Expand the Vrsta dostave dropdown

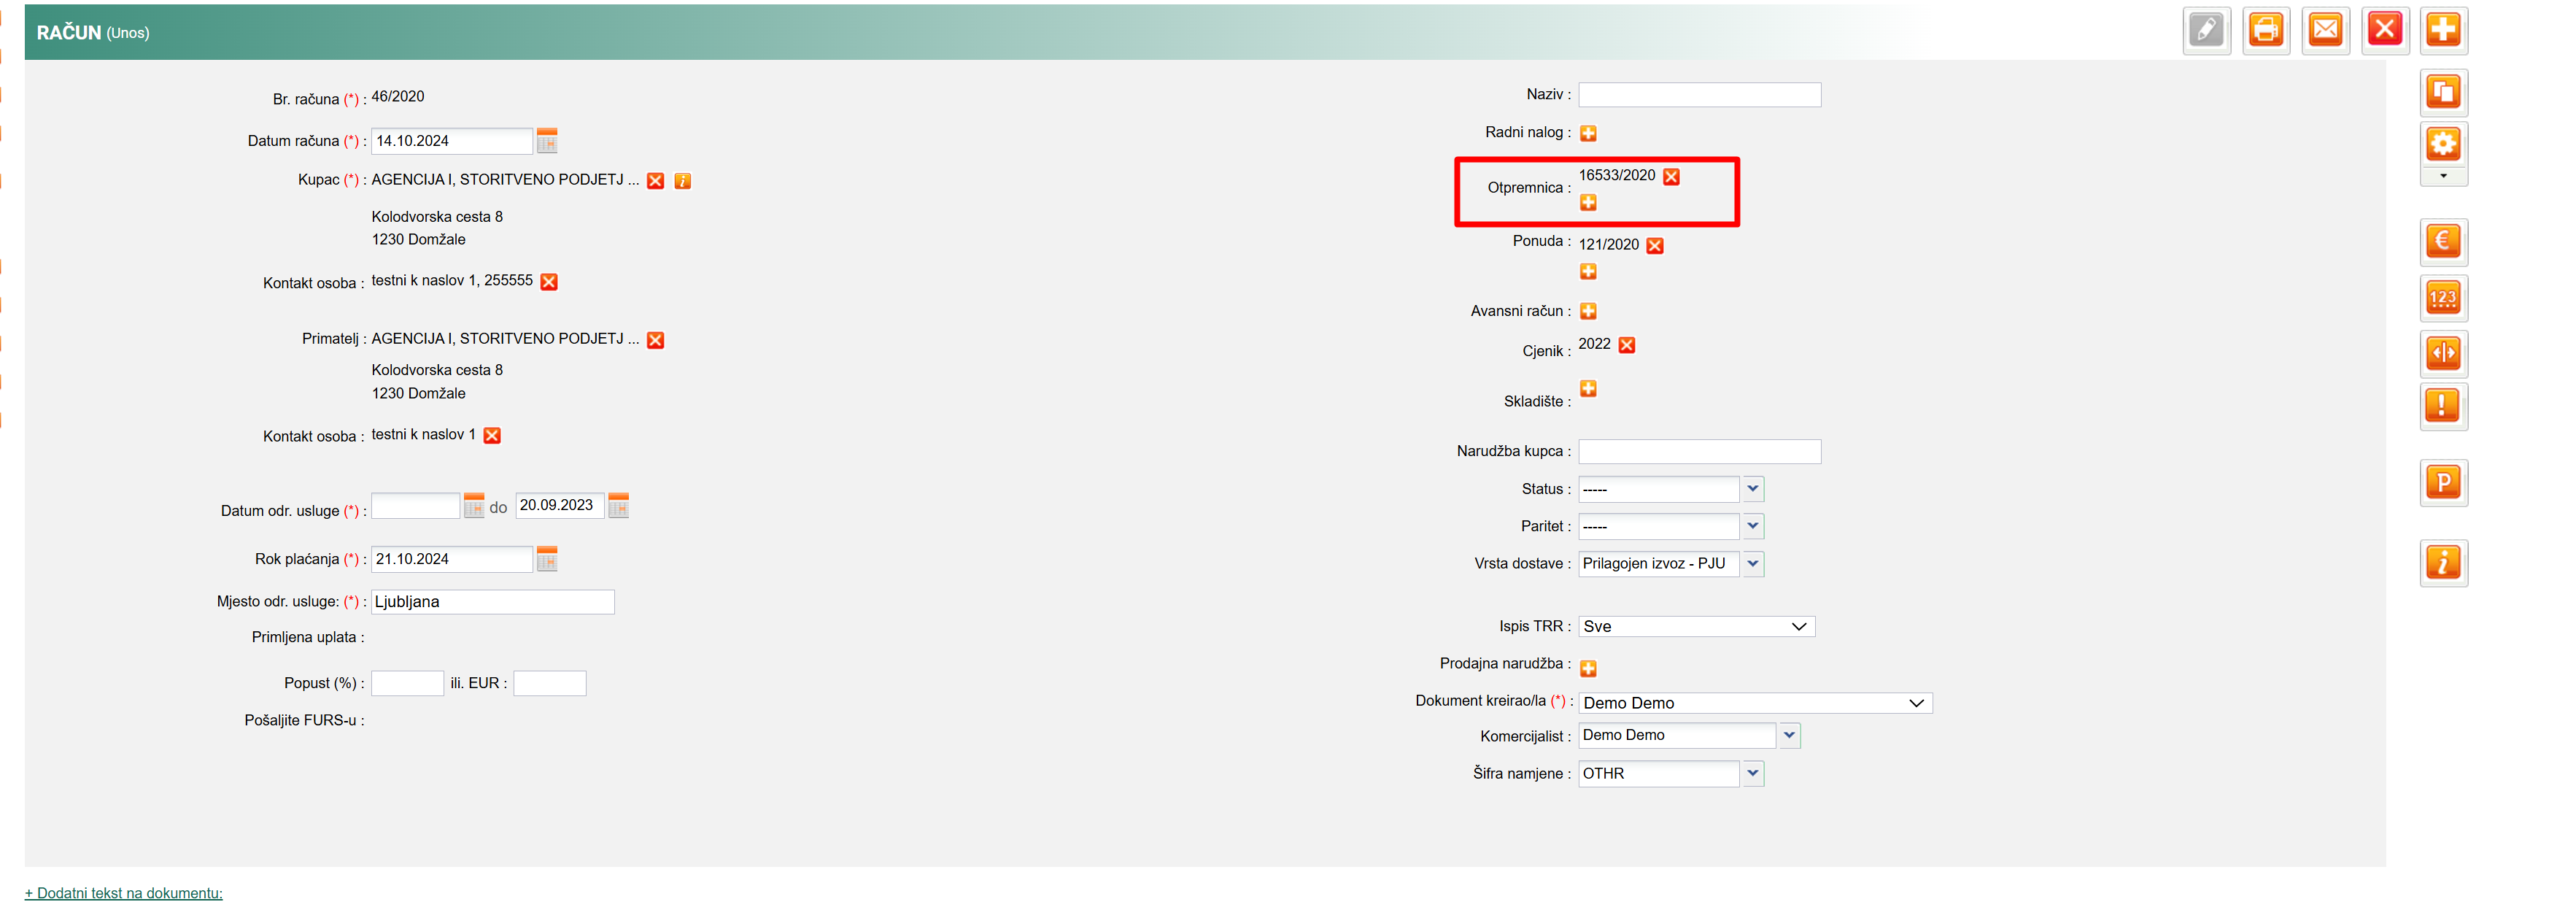click(x=1752, y=564)
